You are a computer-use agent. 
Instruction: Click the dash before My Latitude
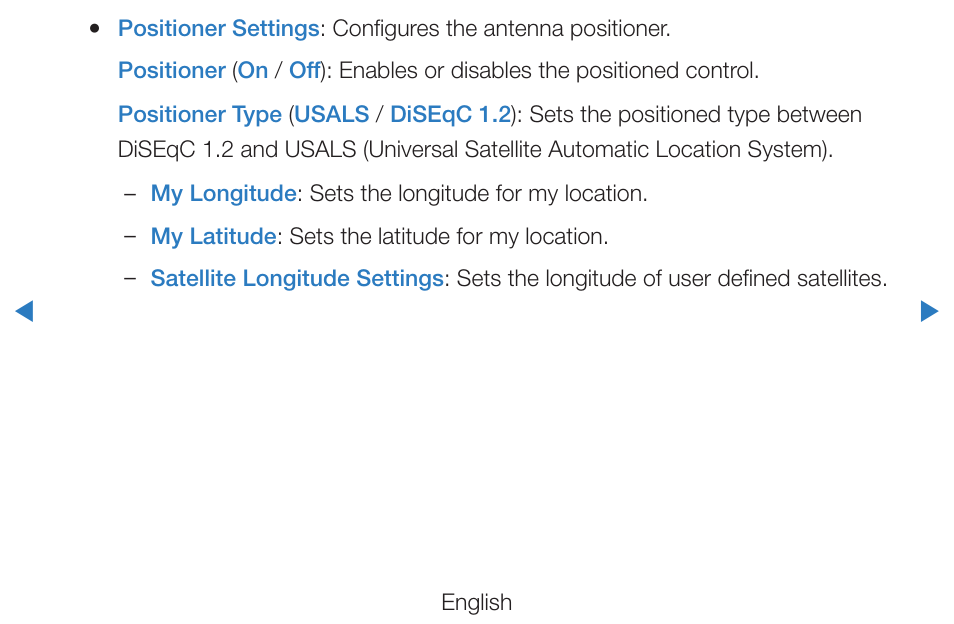pos(129,237)
